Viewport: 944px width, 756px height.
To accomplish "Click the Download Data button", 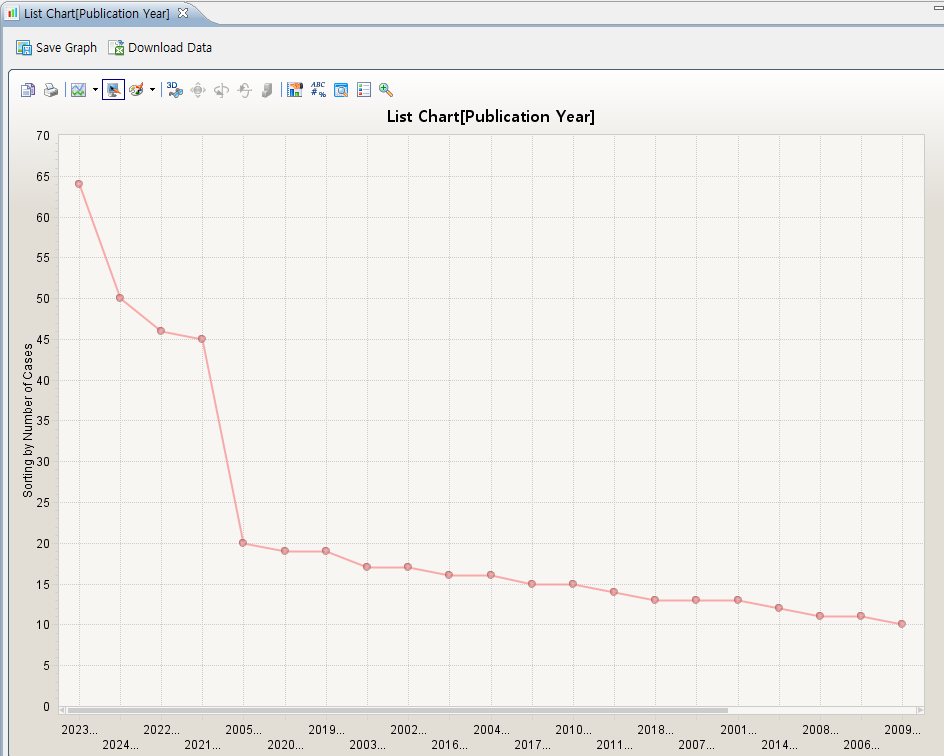I will tap(160, 47).
